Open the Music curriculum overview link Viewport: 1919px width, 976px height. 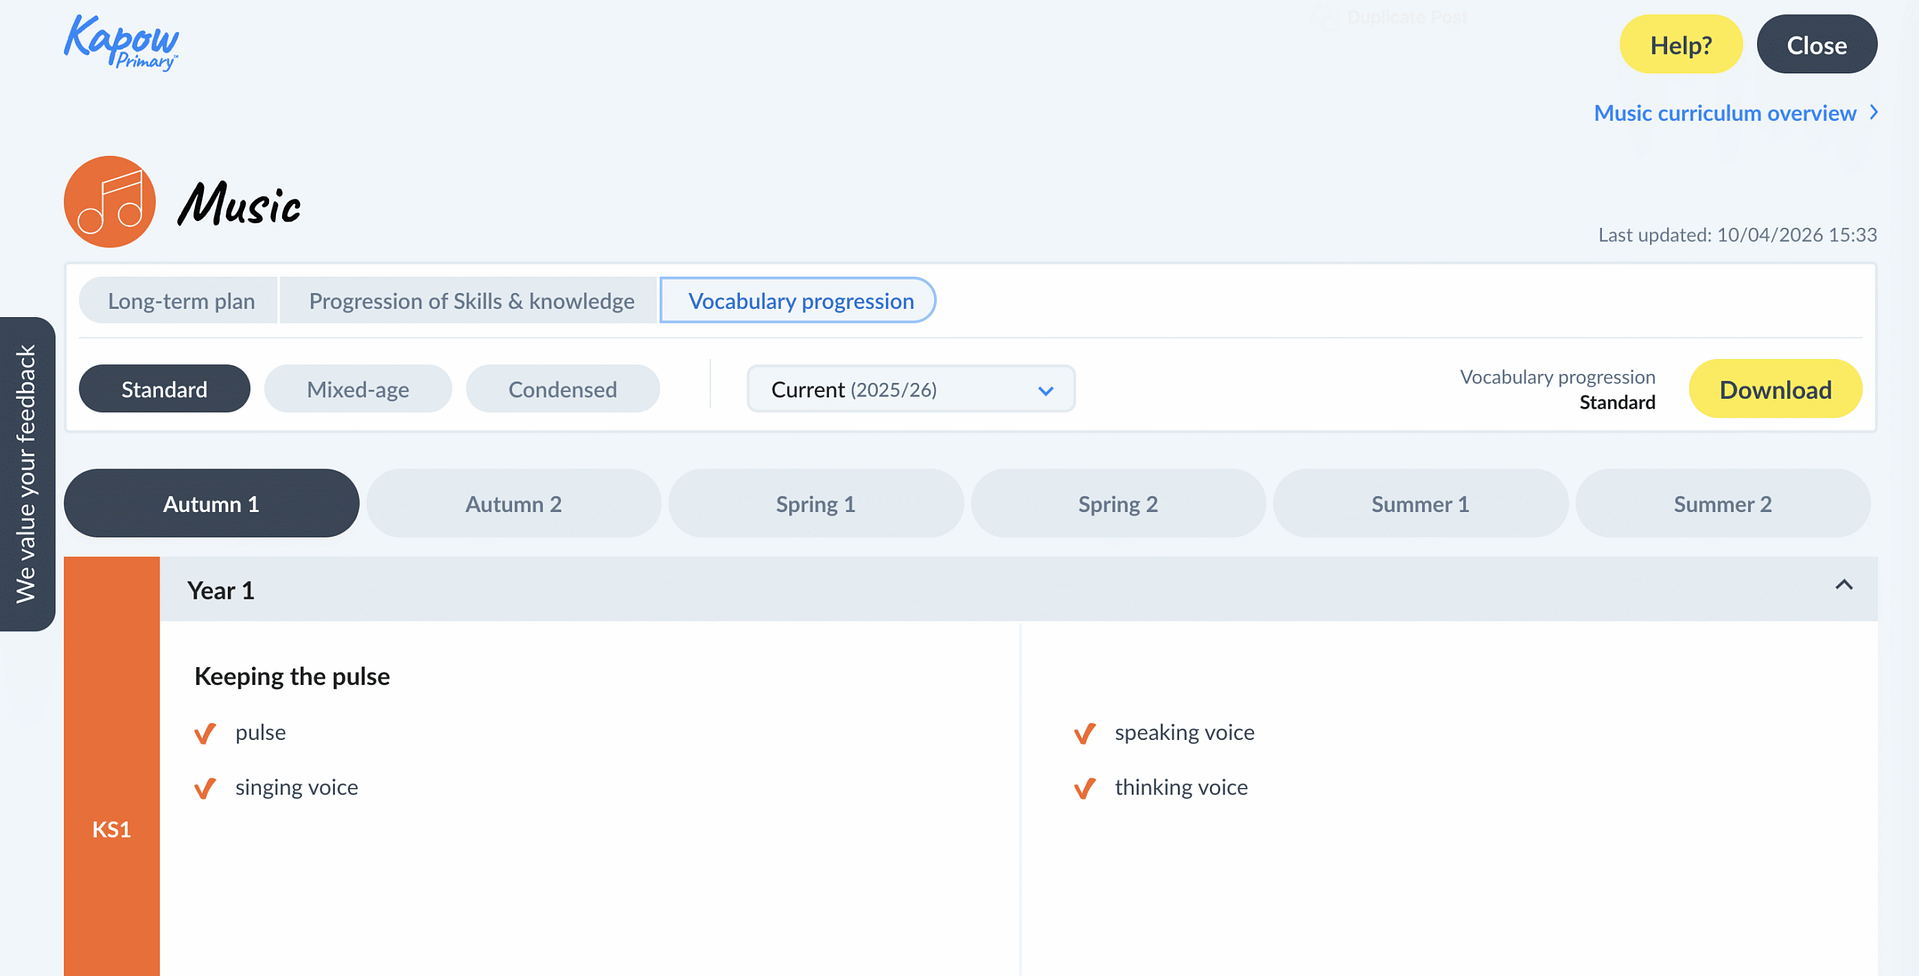(x=1724, y=113)
